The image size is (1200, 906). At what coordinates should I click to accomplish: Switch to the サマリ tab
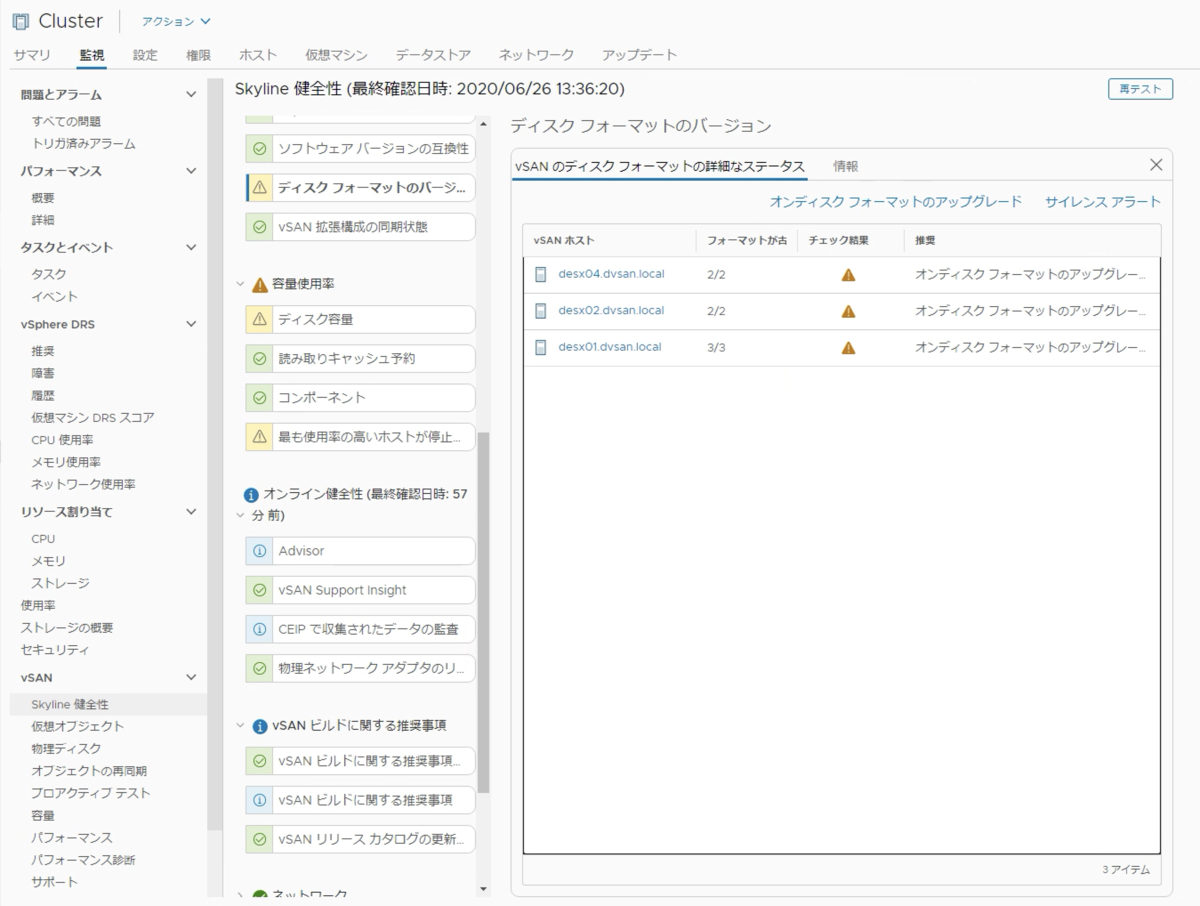tap(32, 55)
